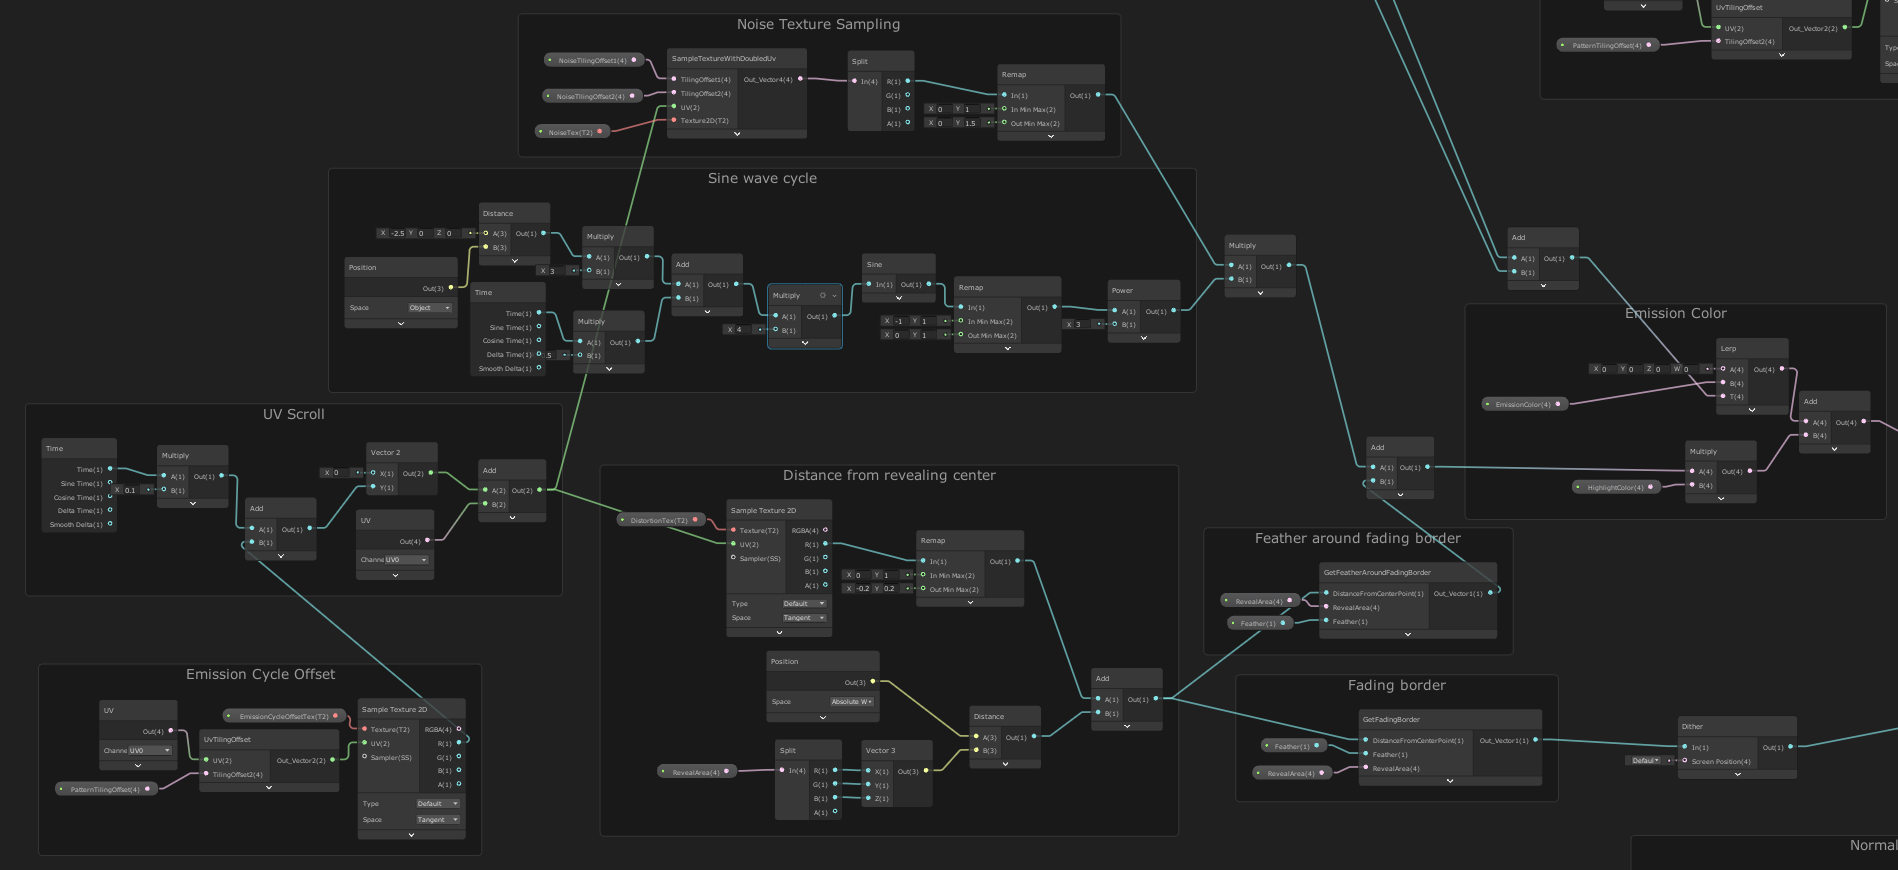Select the Vector 3 node header

click(897, 750)
